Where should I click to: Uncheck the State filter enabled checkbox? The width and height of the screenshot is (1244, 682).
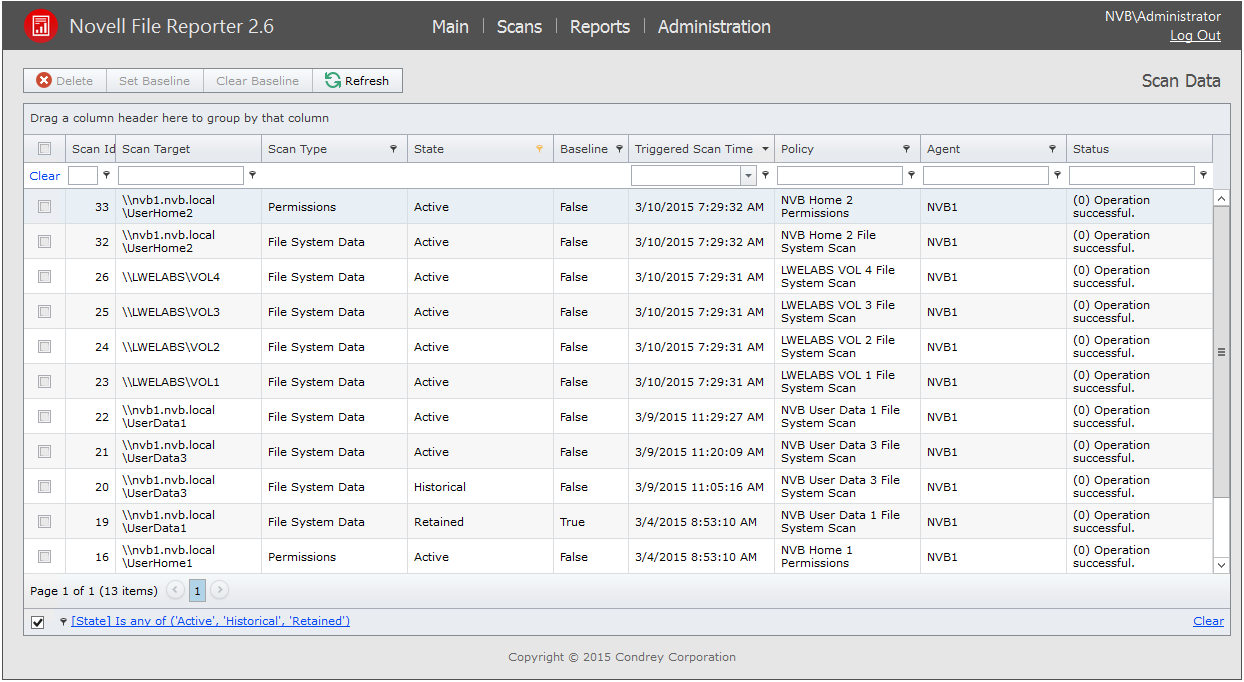tap(38, 622)
